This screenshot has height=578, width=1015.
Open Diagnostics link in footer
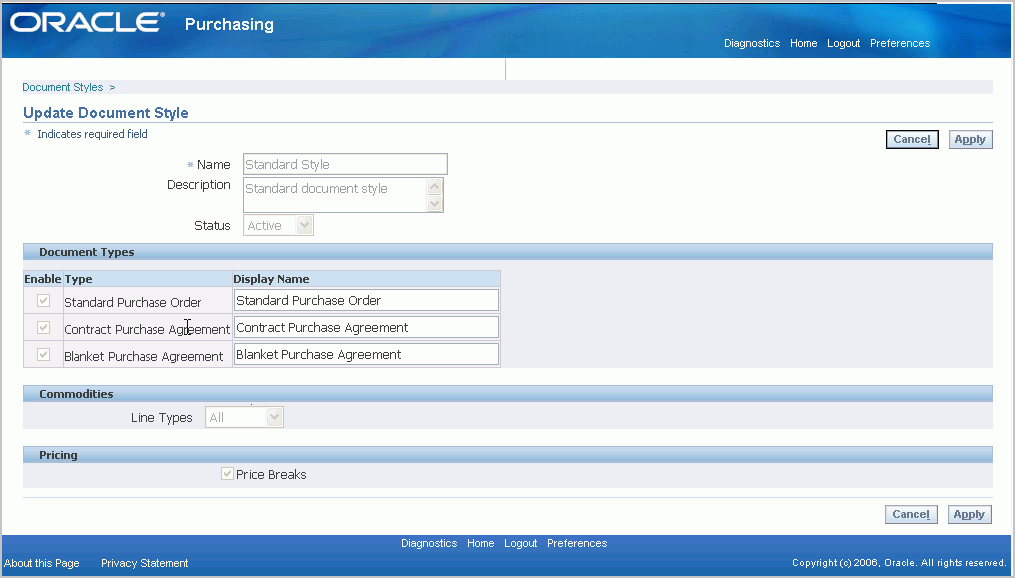(x=429, y=543)
